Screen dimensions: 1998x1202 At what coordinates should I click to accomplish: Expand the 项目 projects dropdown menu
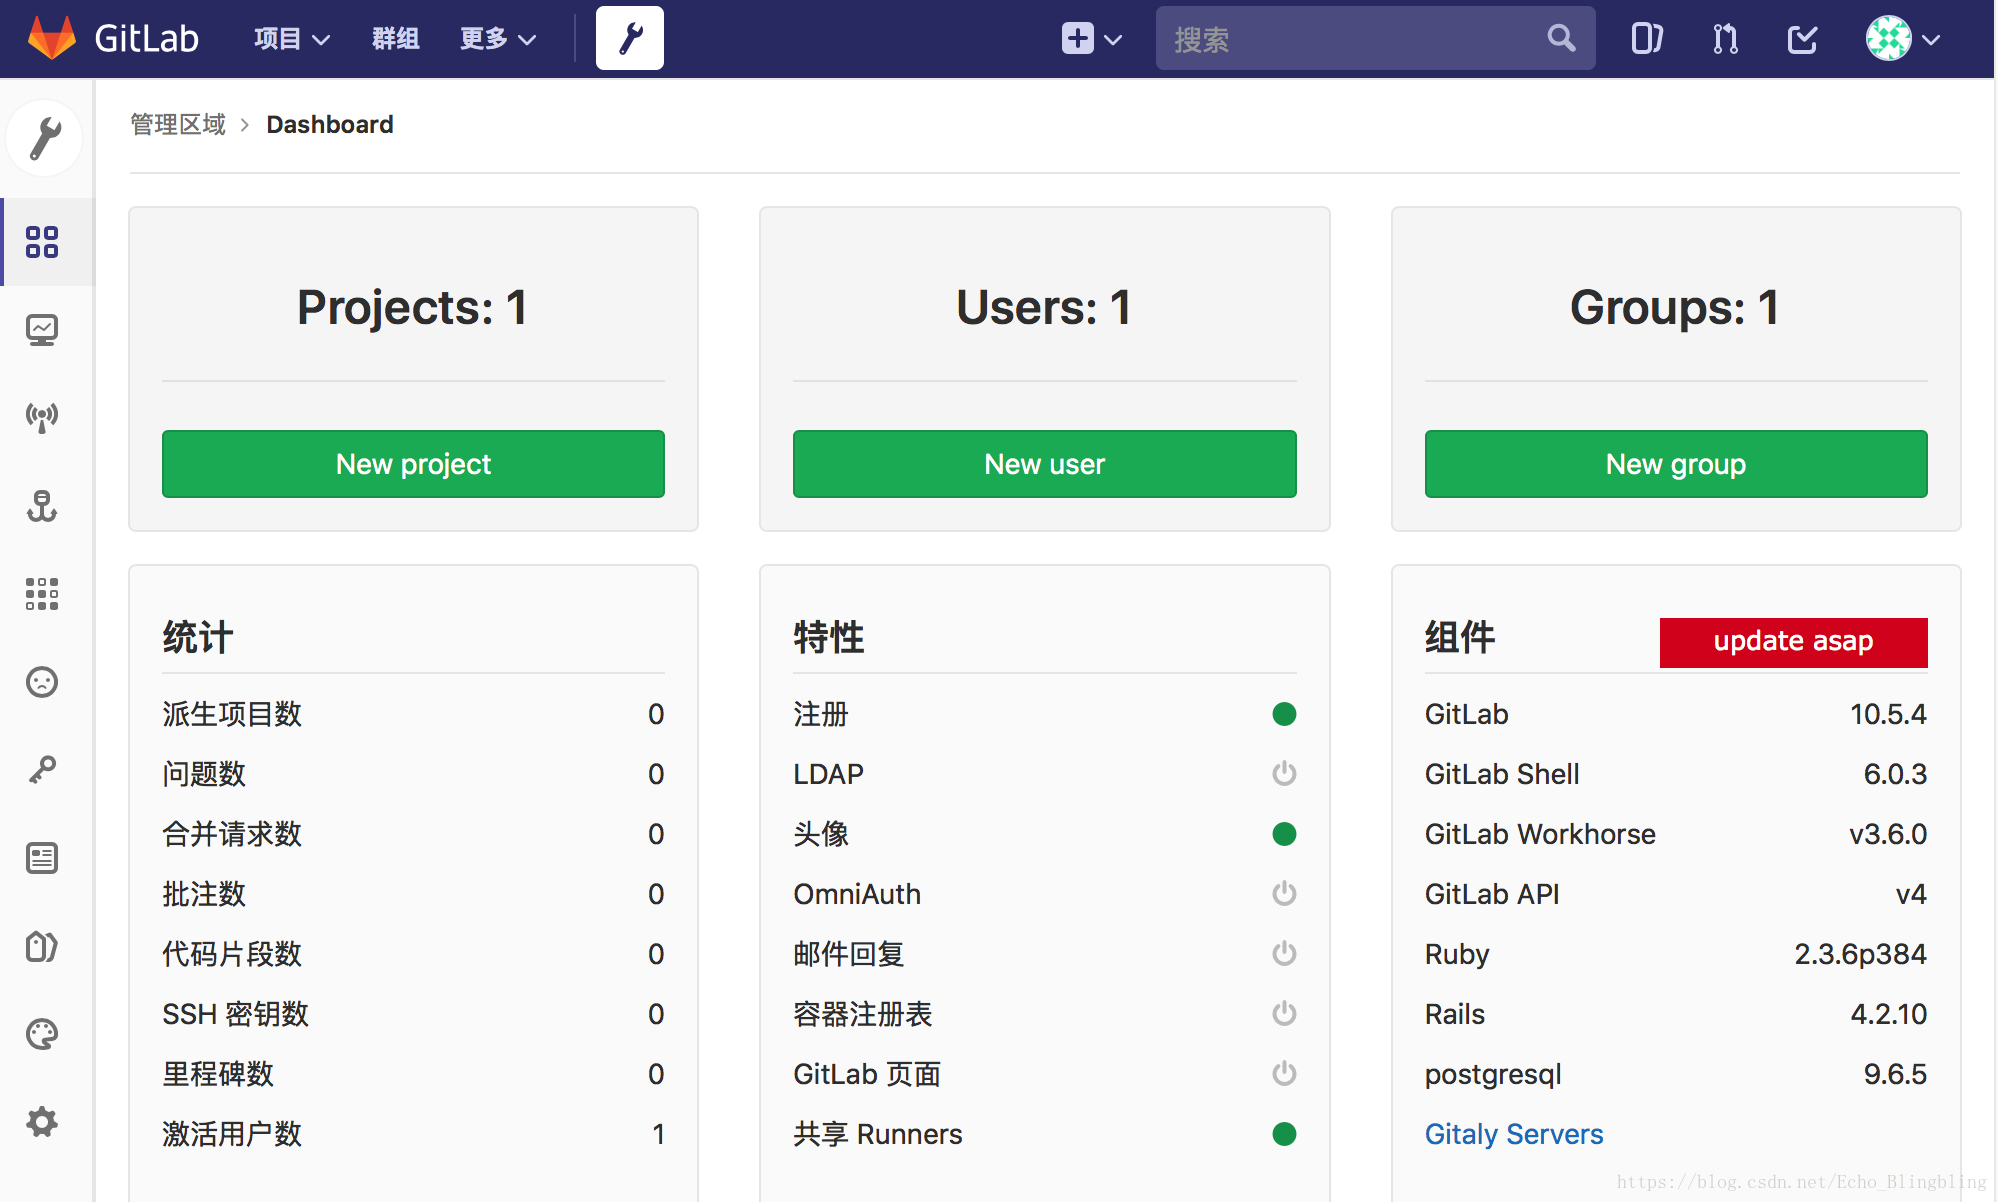pyautogui.click(x=284, y=37)
